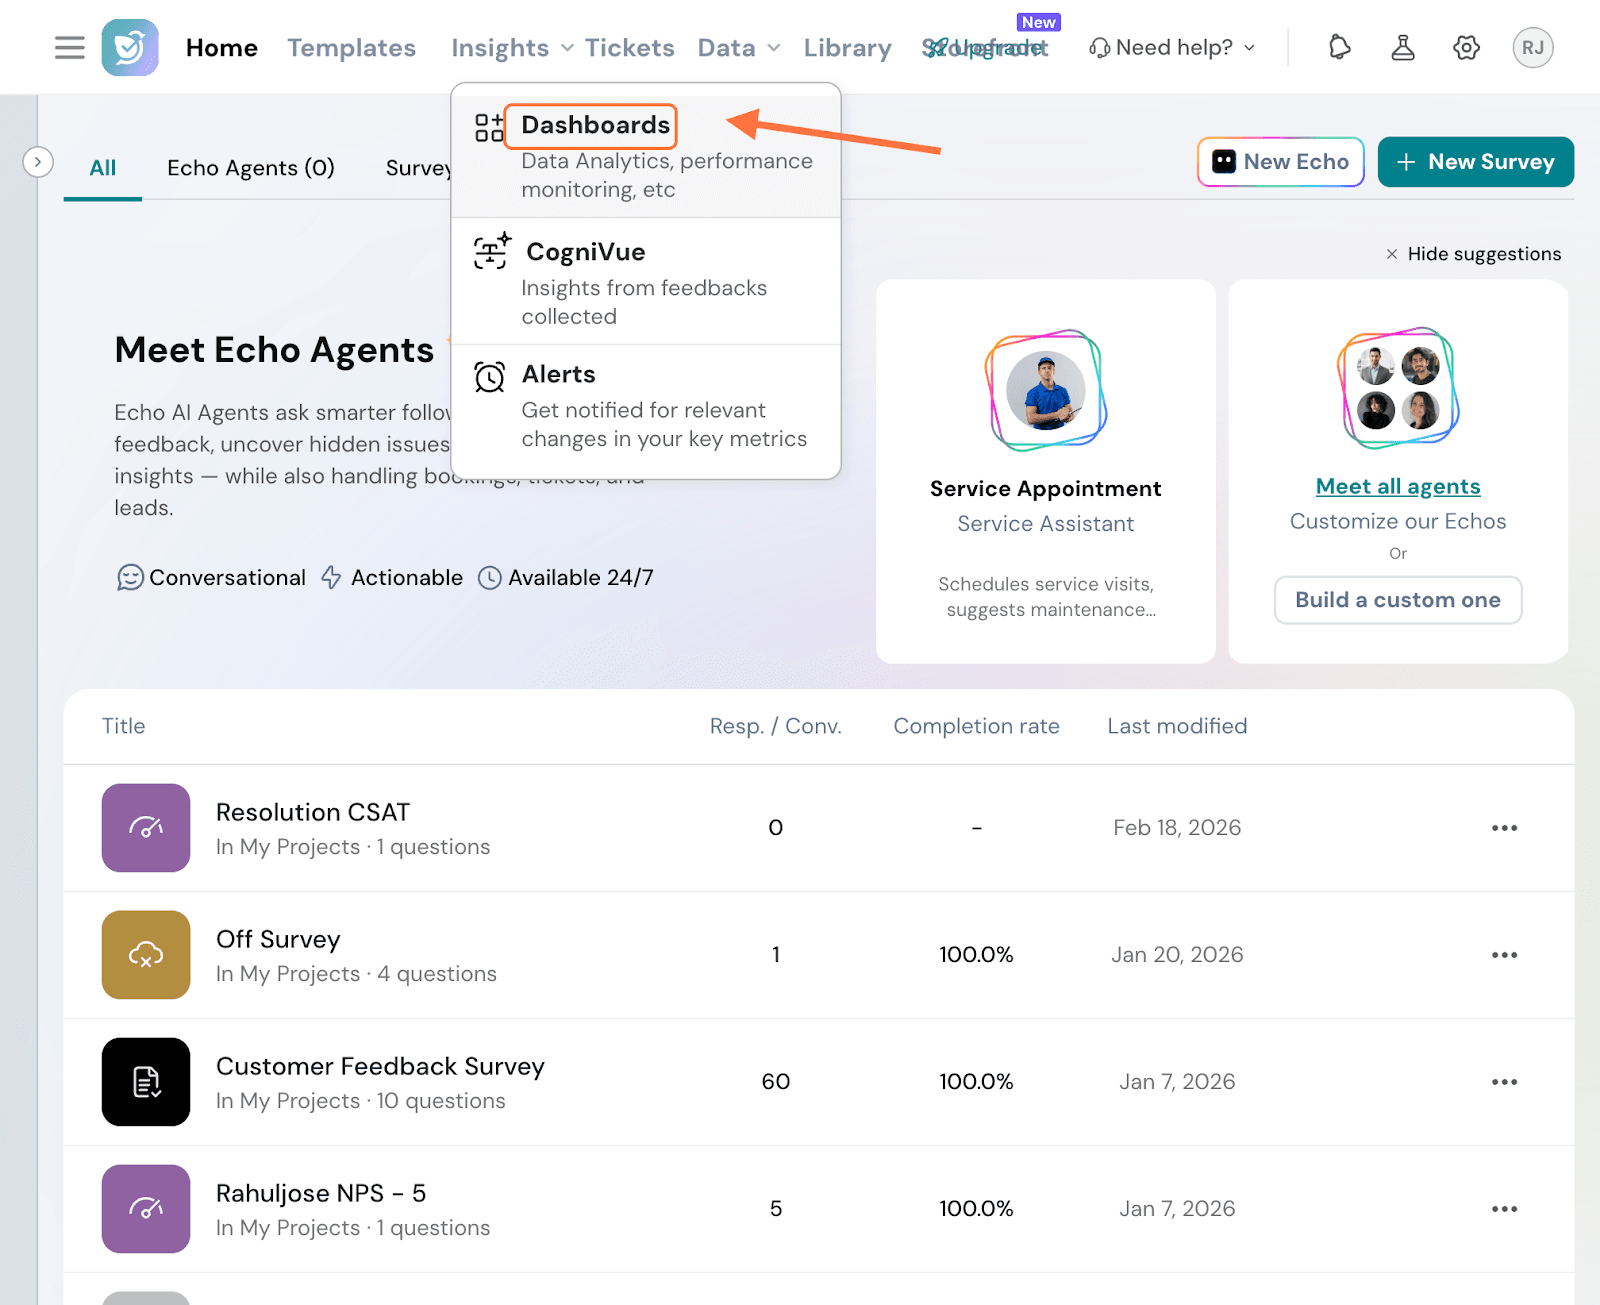Choose CogniVue in the Insights menu
1600x1305 pixels.
585,252
